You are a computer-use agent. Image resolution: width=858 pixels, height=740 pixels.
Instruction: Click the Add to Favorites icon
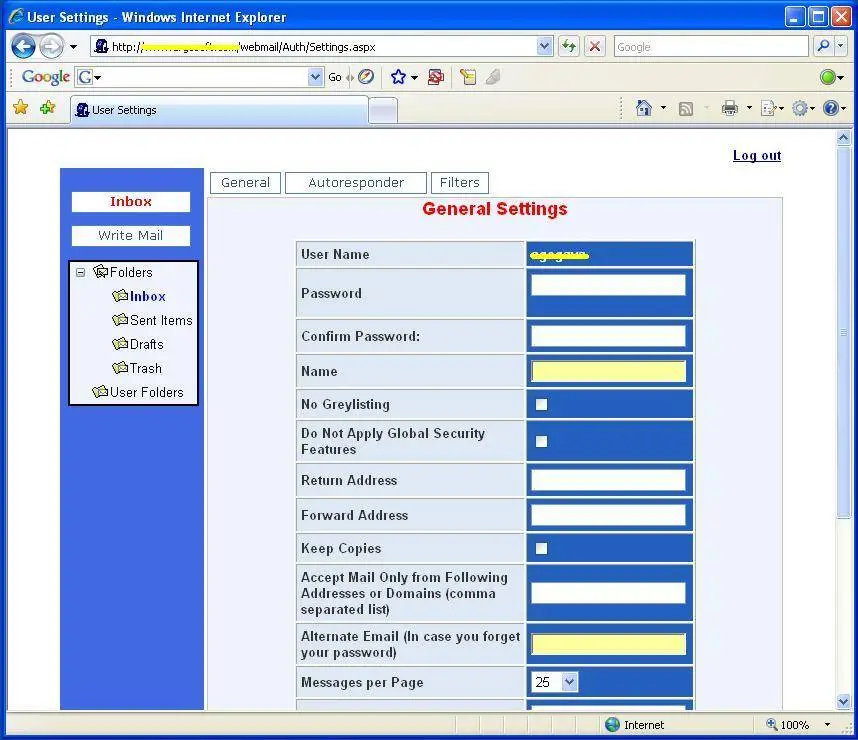click(48, 107)
